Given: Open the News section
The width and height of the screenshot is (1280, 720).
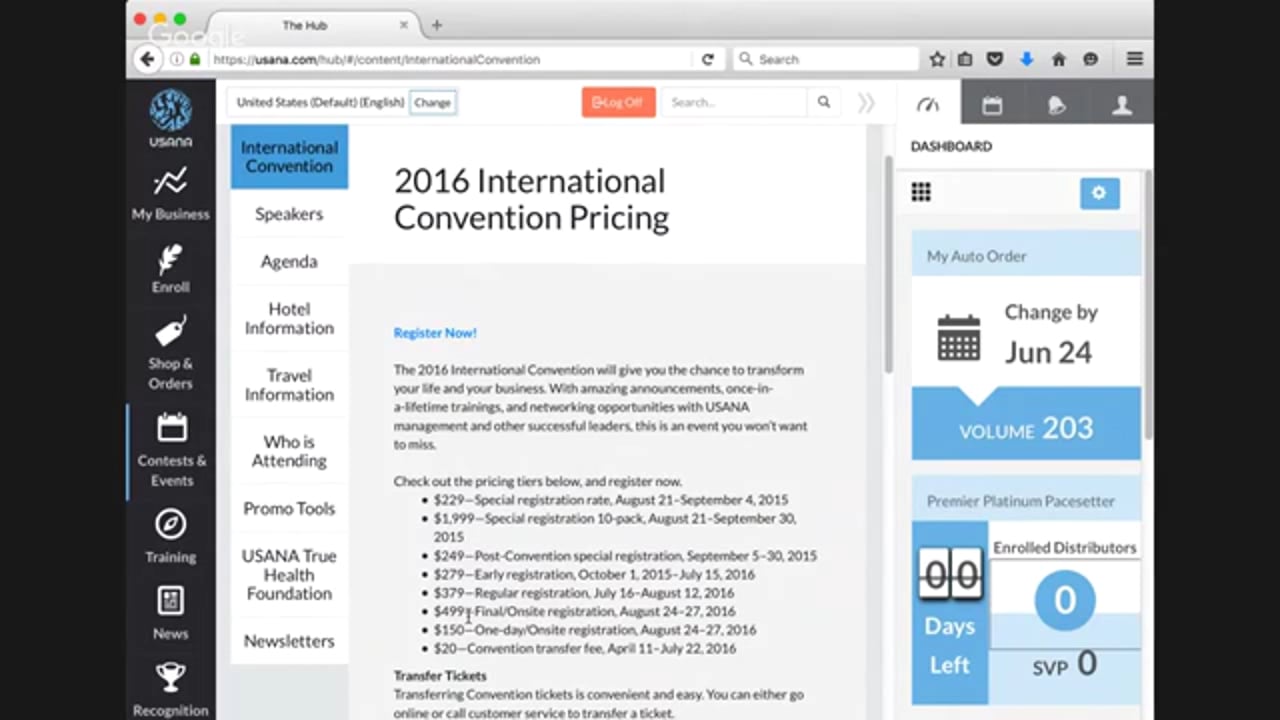Looking at the screenshot, I should pos(171,612).
